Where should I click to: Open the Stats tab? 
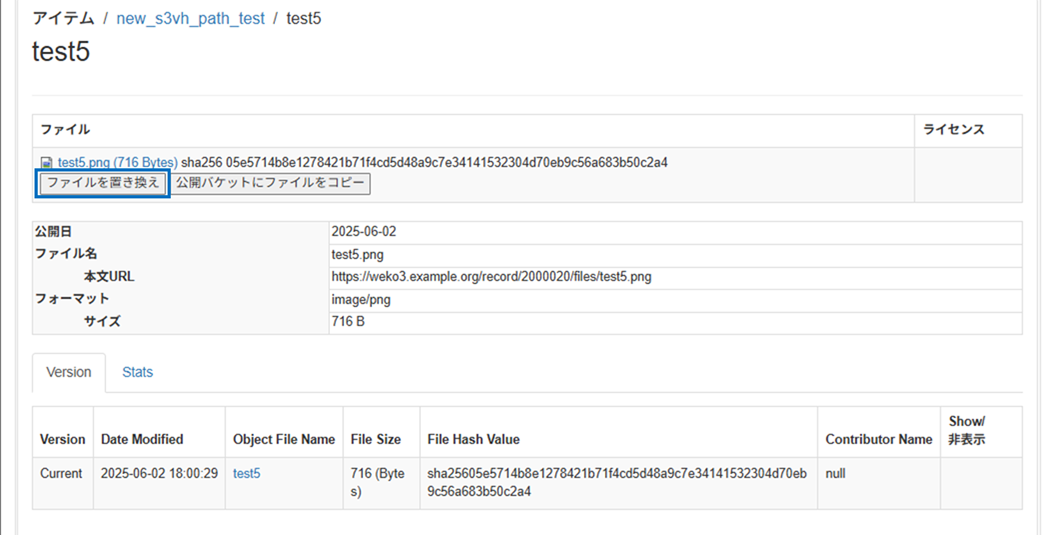pos(137,372)
